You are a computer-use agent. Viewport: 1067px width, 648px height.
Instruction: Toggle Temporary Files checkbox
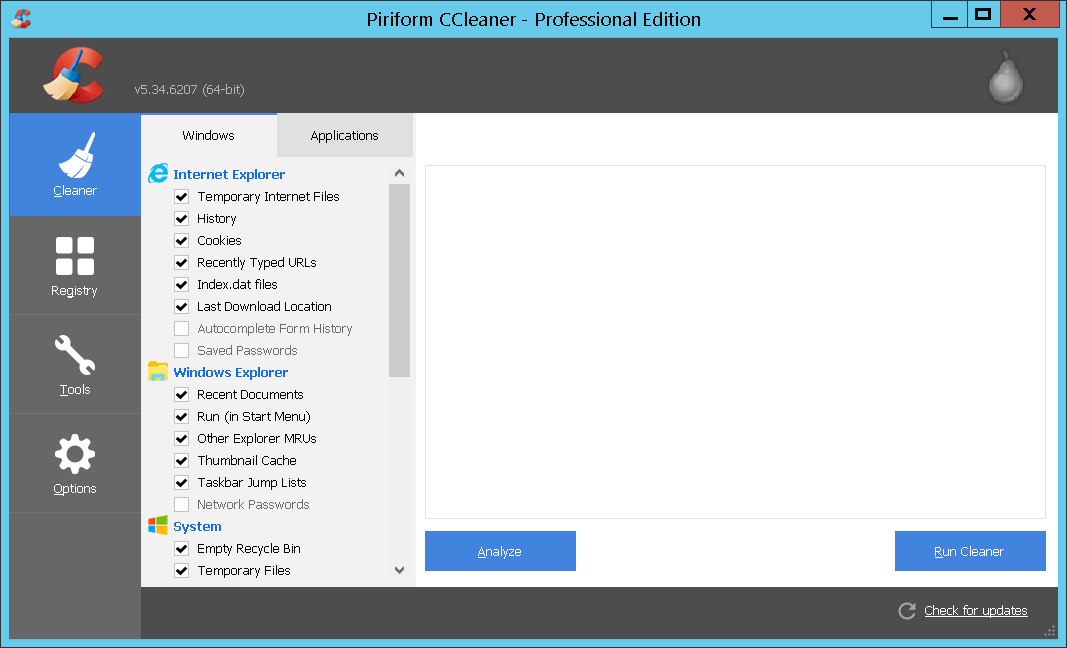182,570
